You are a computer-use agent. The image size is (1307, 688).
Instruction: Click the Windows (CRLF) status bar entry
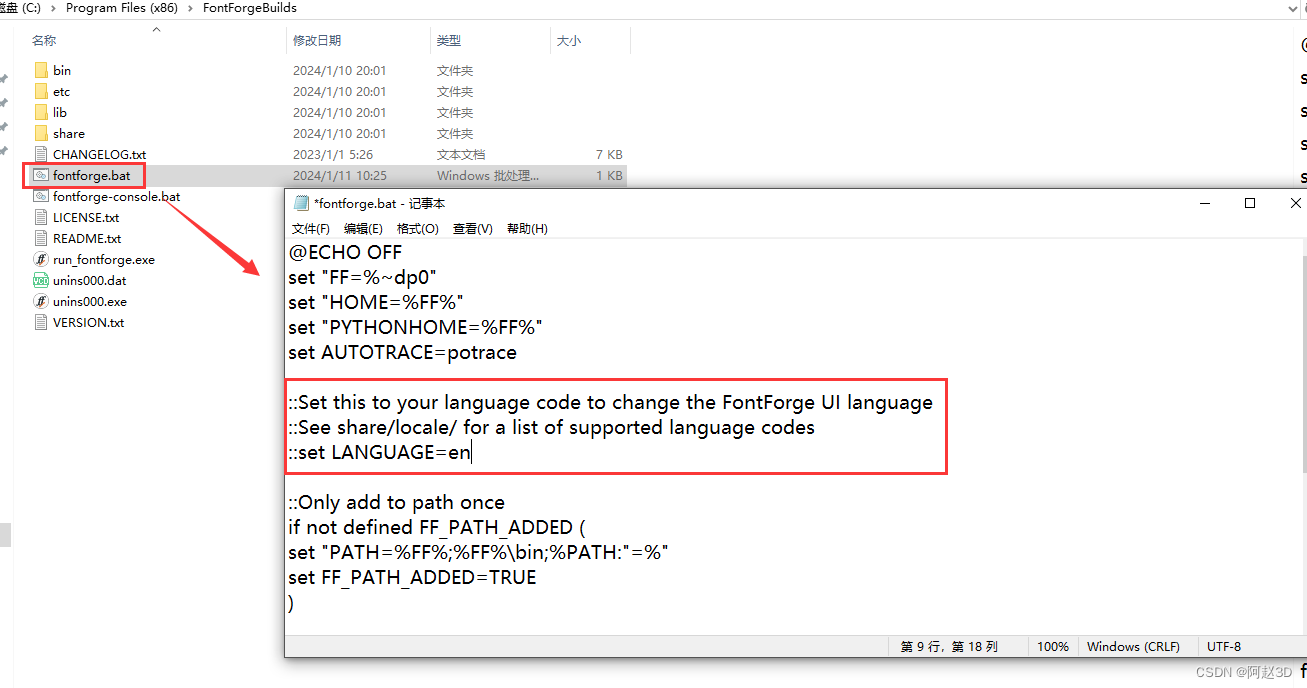[x=1133, y=646]
